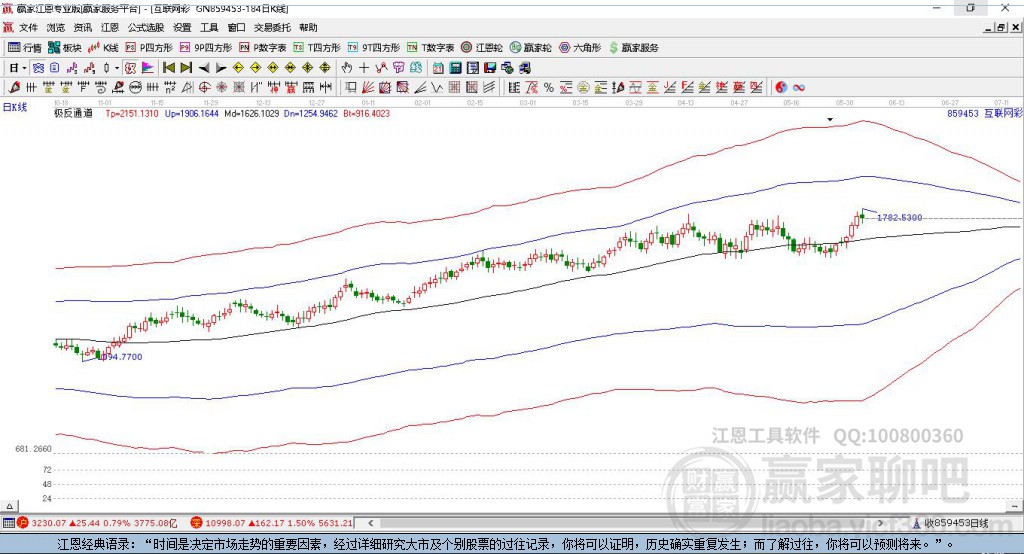Select the crosshair cursor tool
This screenshot has height=554, width=1024.
[364, 68]
